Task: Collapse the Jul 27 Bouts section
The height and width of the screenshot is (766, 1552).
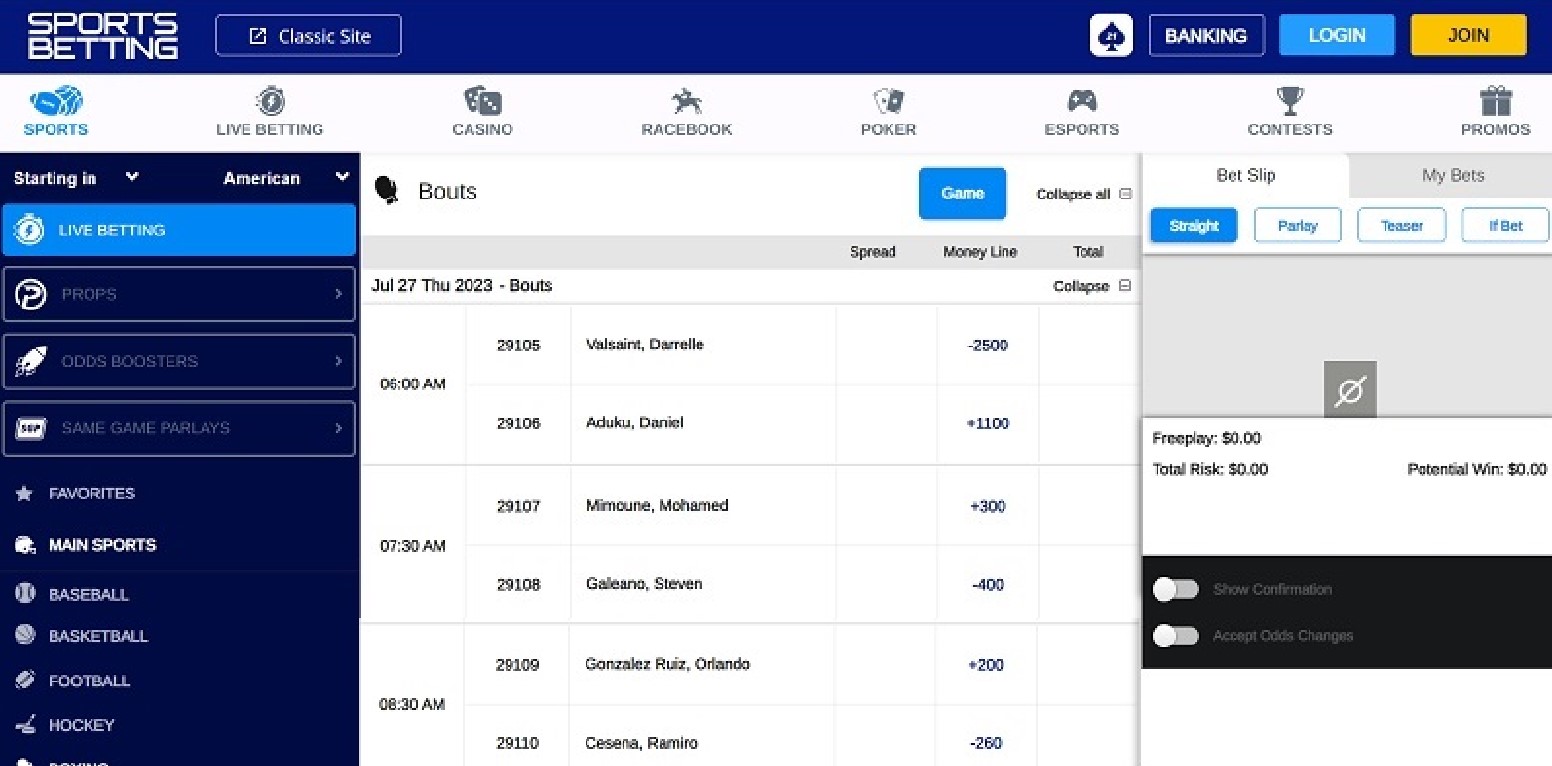Action: coord(1091,286)
